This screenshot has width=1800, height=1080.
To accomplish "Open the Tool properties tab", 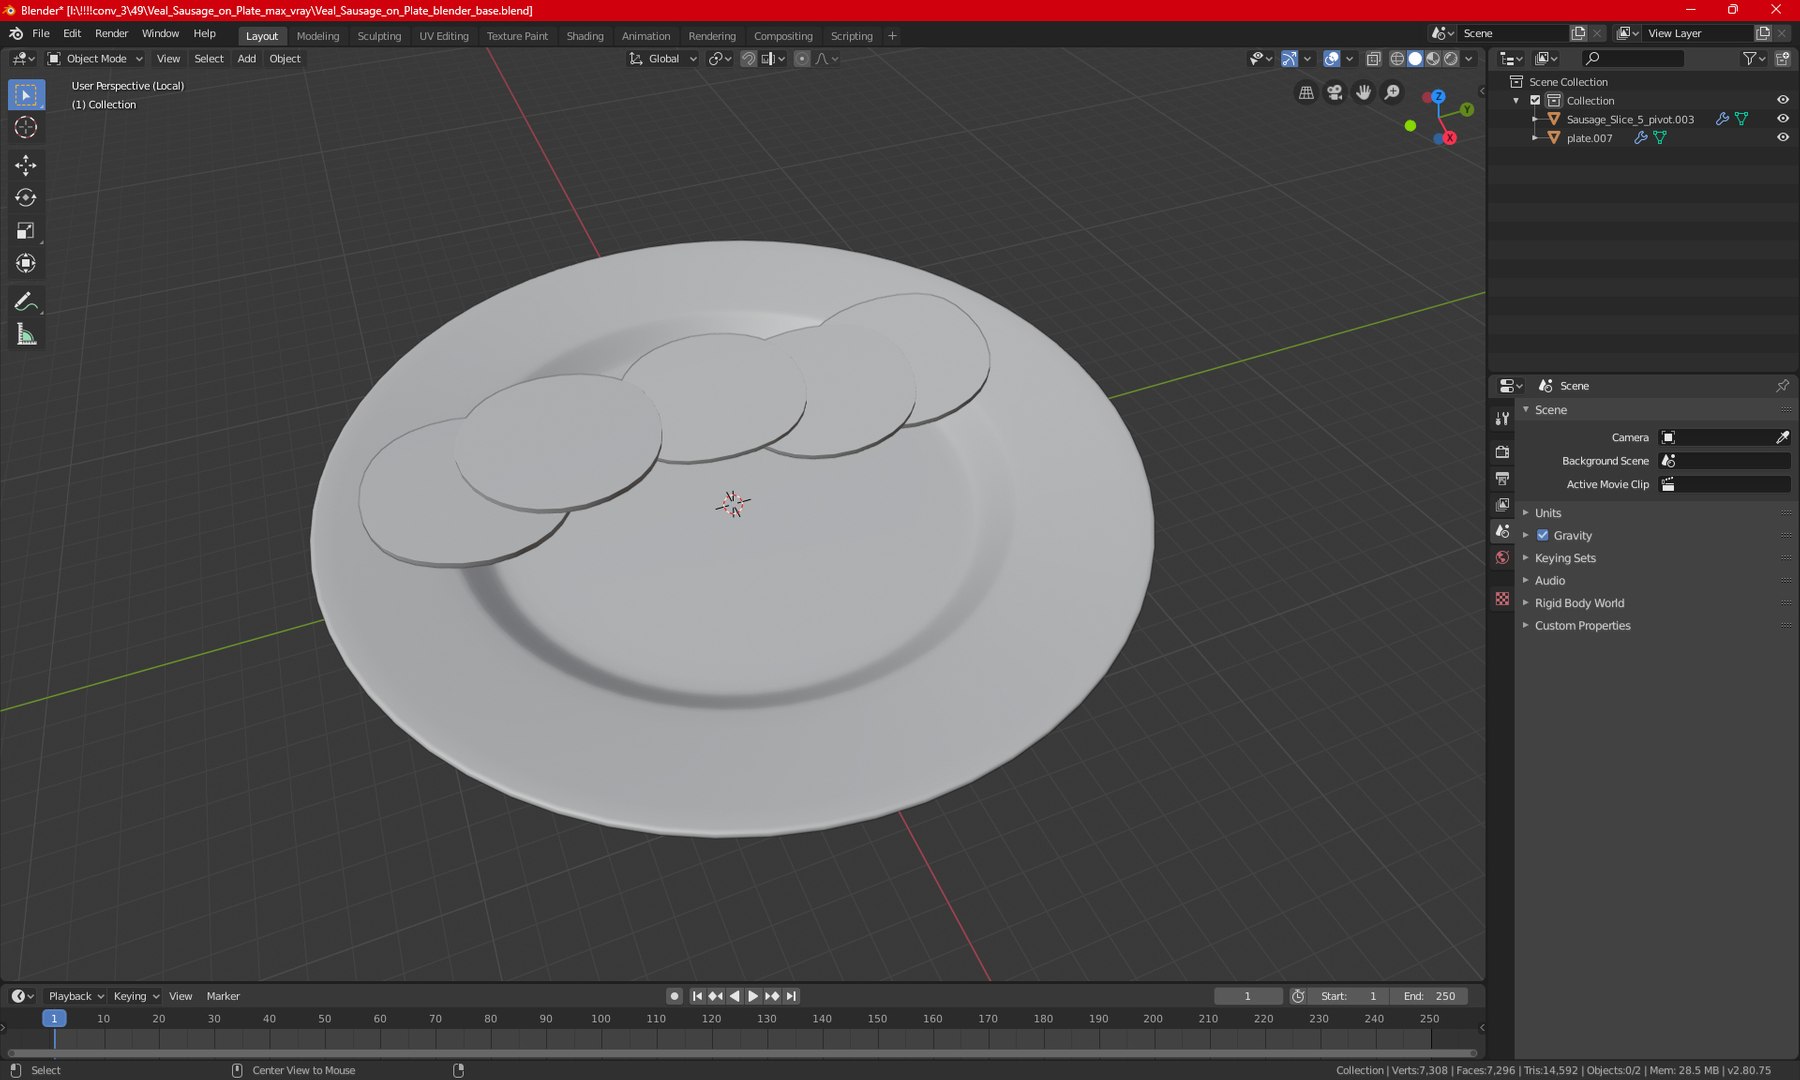I will click(x=1502, y=419).
